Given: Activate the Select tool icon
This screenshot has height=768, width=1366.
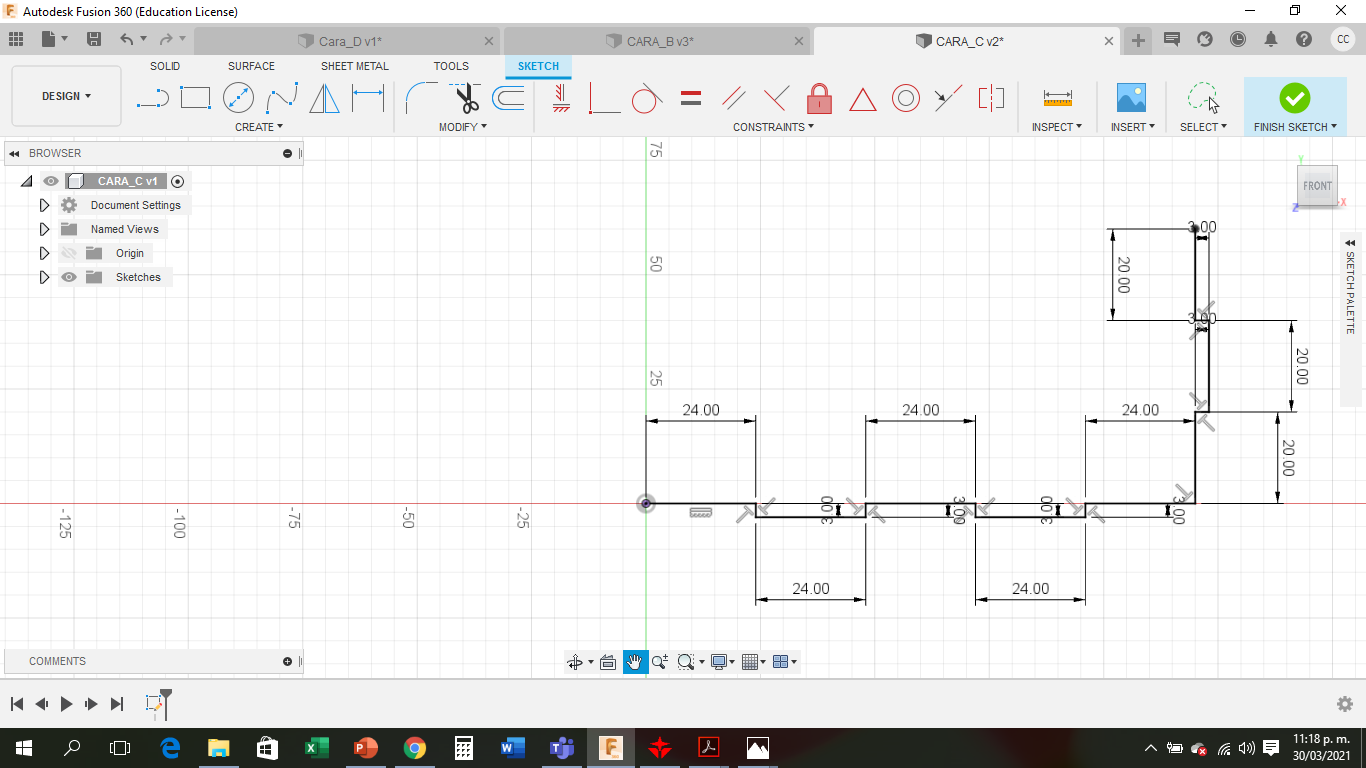Looking at the screenshot, I should (1203, 98).
